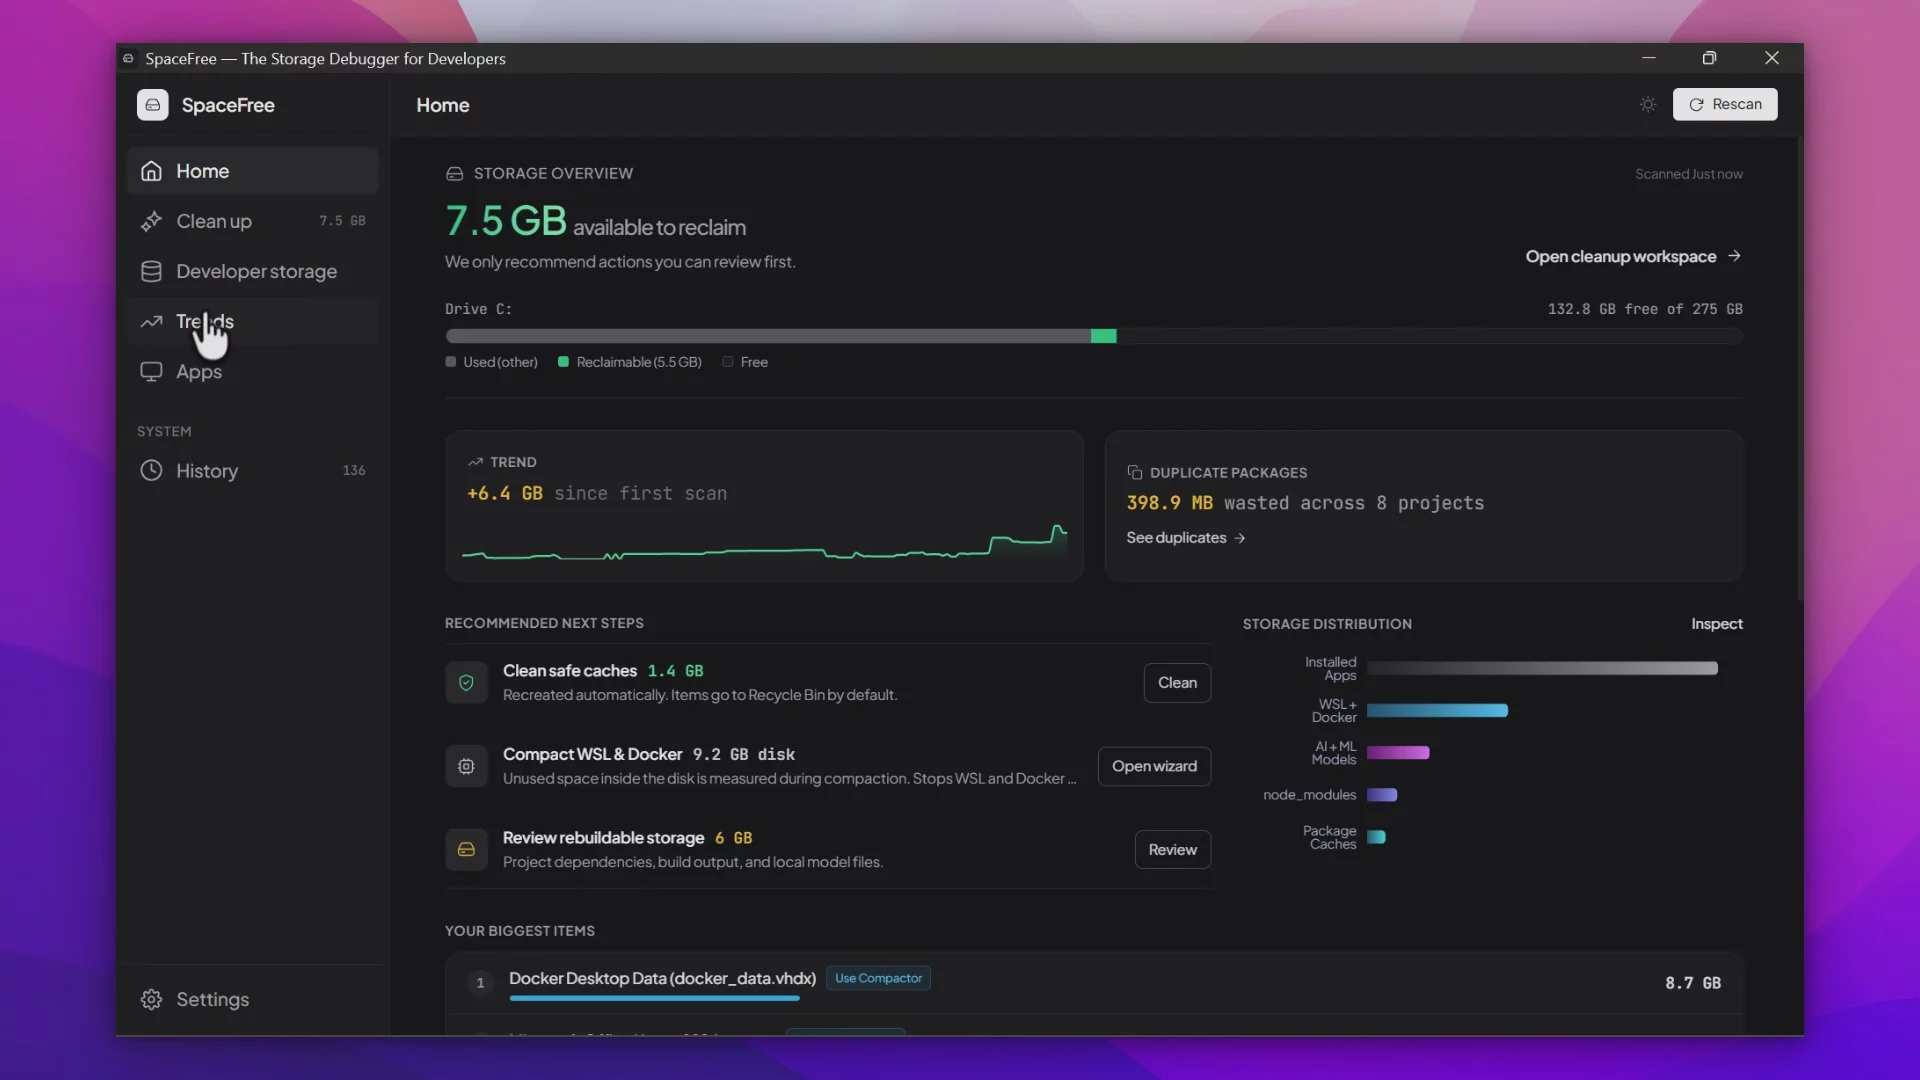Click the green Reclaimable segment of drive bar

[1103, 336]
